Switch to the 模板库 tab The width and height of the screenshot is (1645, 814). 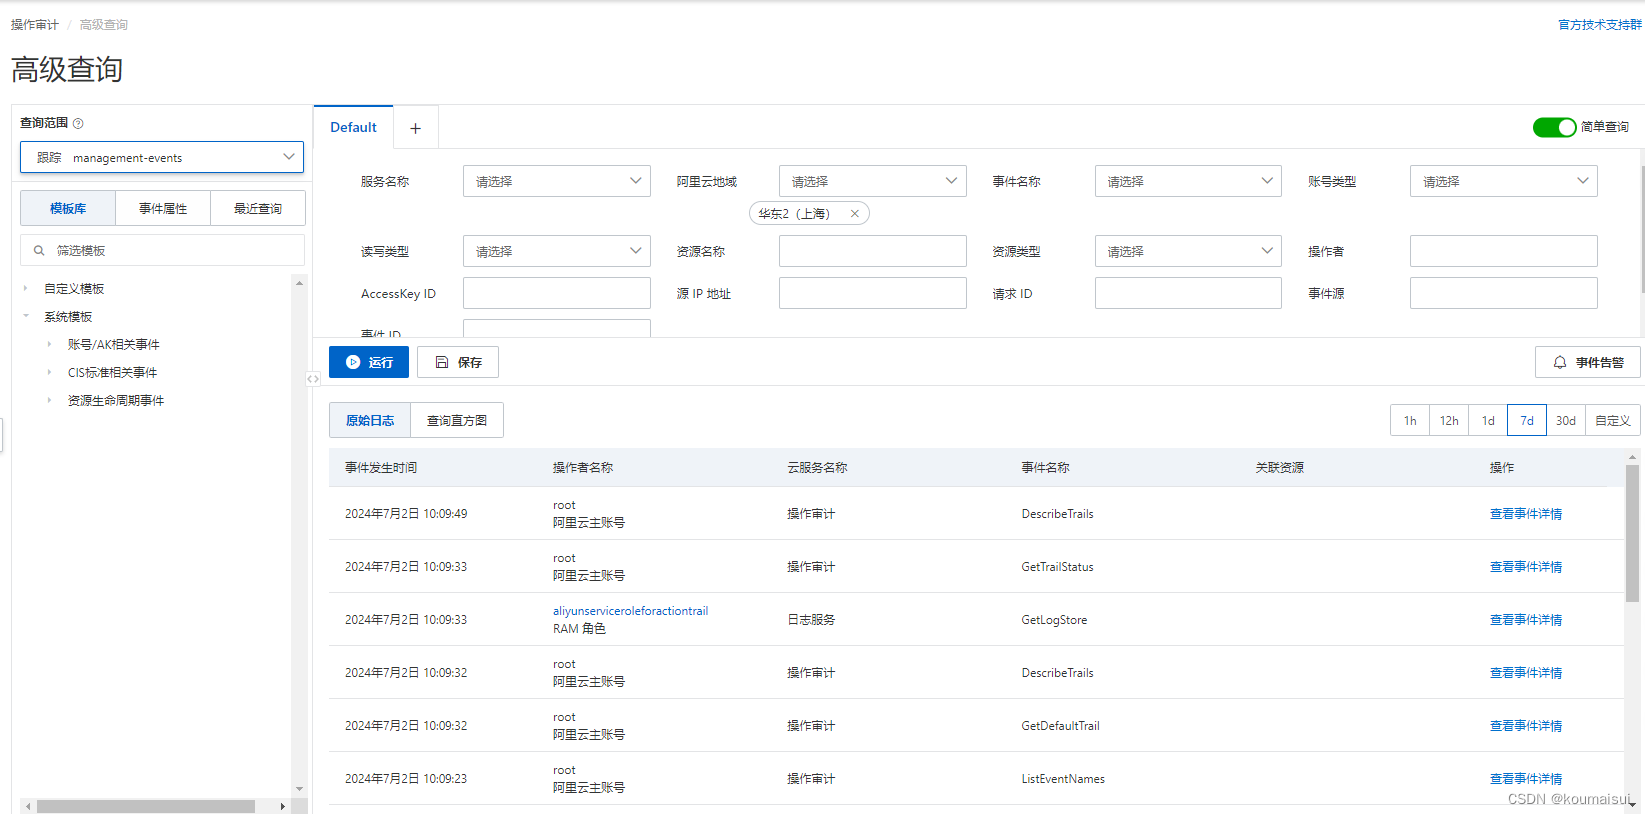click(68, 208)
